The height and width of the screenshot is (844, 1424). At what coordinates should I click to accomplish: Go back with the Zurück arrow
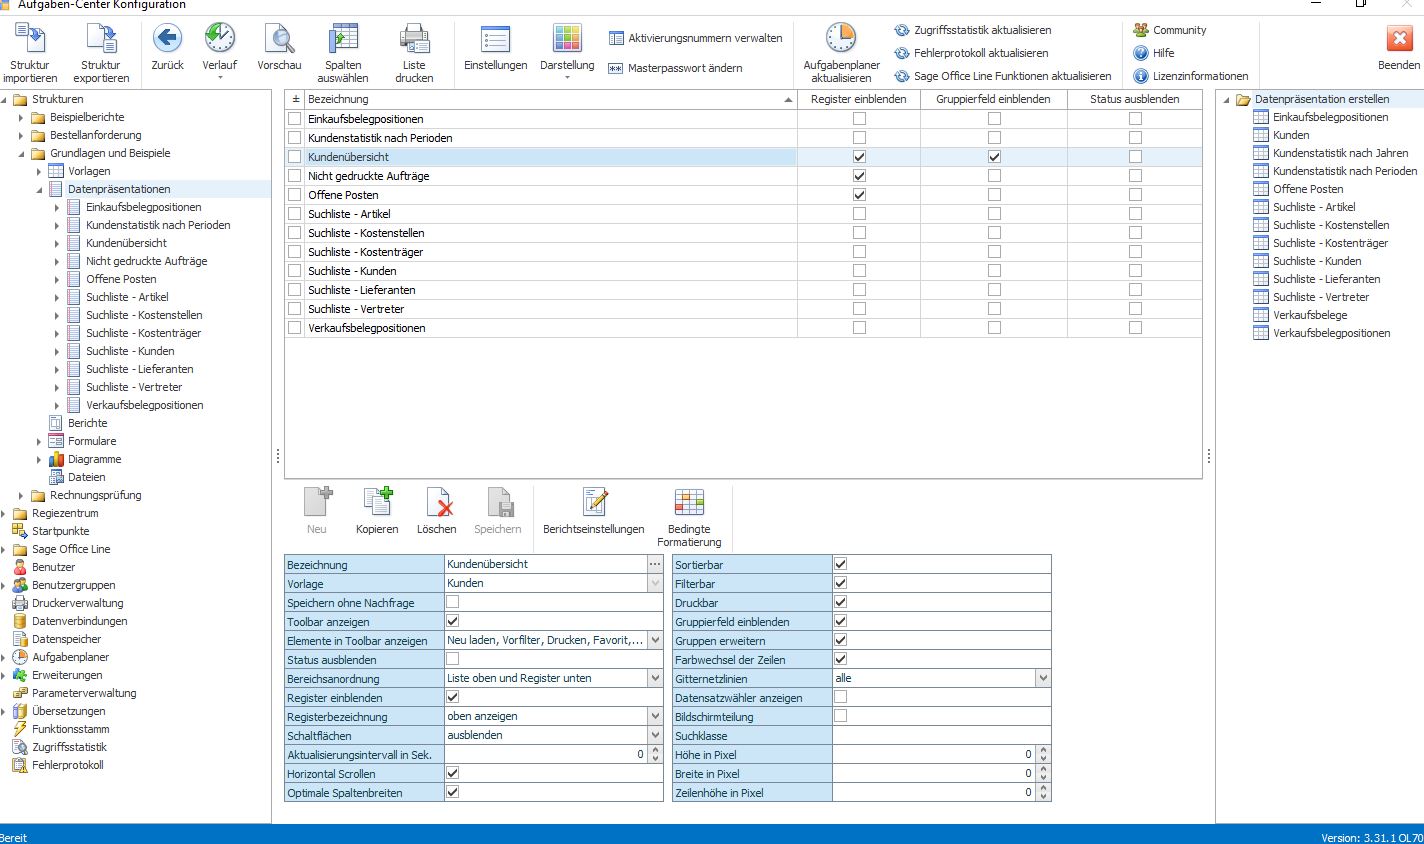tap(167, 38)
